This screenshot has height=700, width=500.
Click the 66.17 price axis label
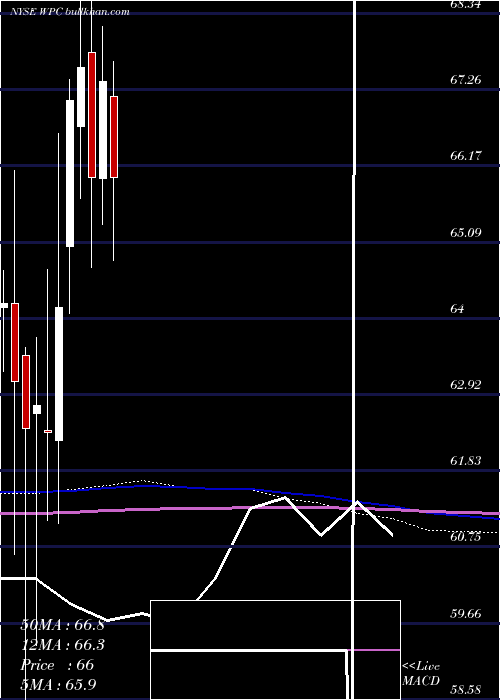pyautogui.click(x=466, y=156)
